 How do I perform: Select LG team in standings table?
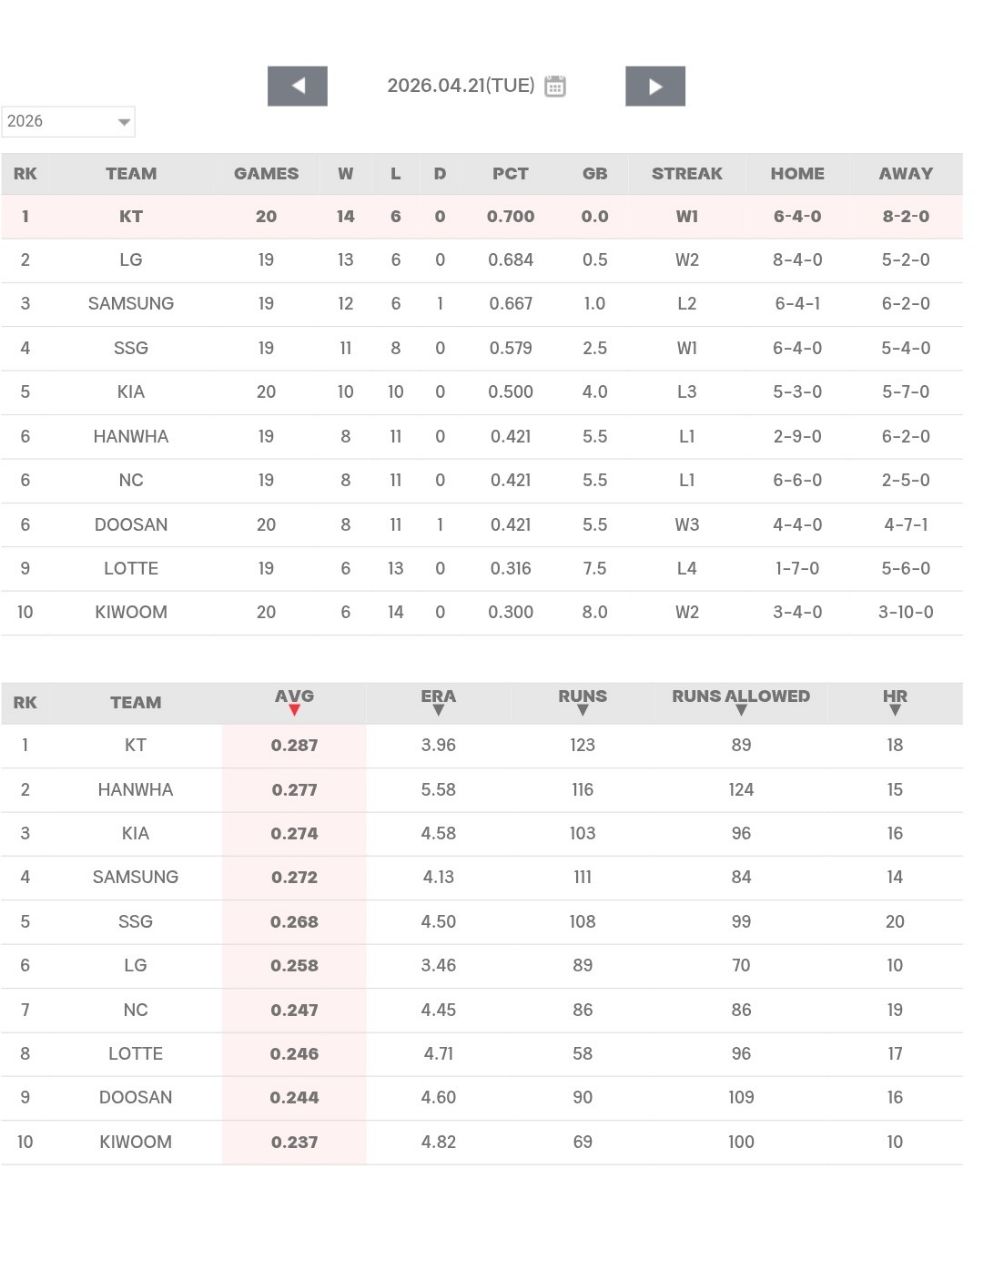tap(131, 260)
